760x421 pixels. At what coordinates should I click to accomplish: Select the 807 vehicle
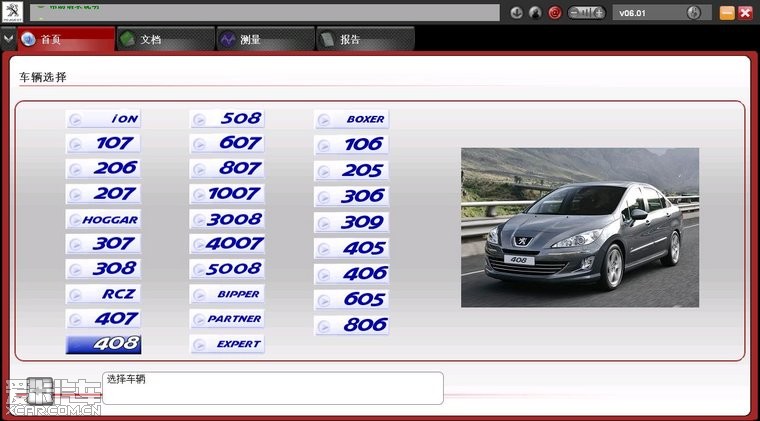(227, 169)
